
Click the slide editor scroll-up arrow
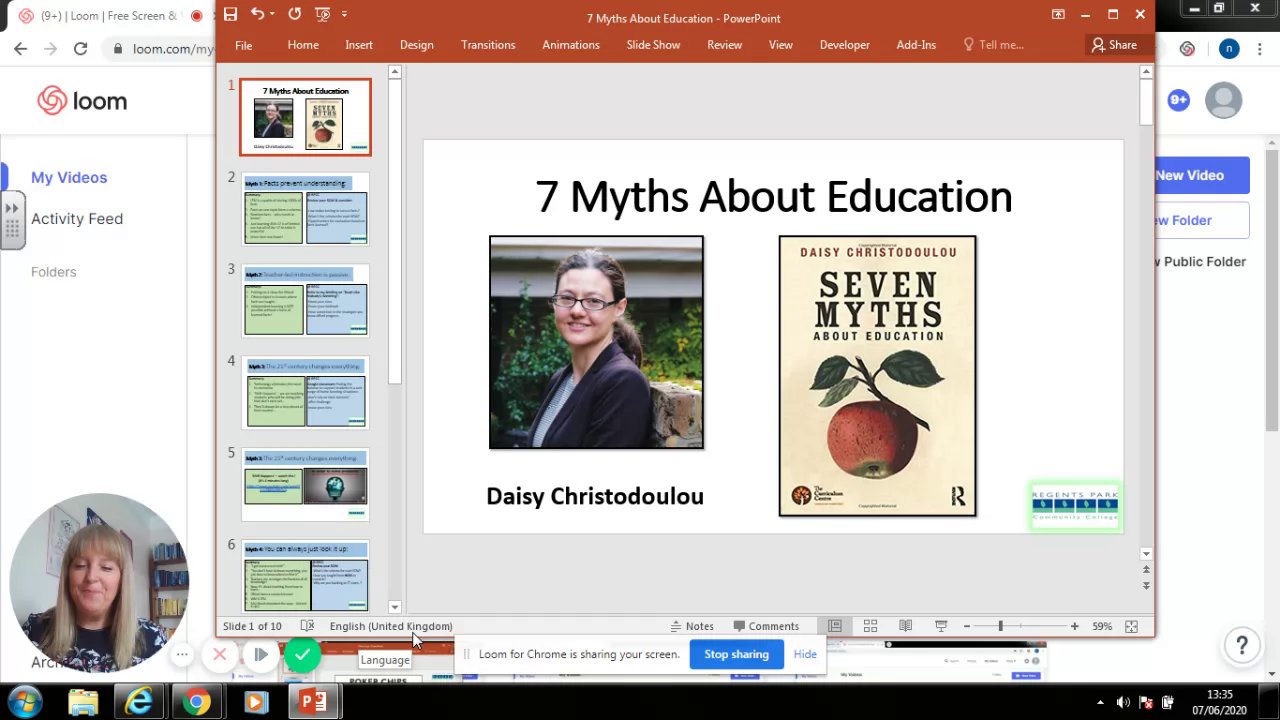(1146, 72)
